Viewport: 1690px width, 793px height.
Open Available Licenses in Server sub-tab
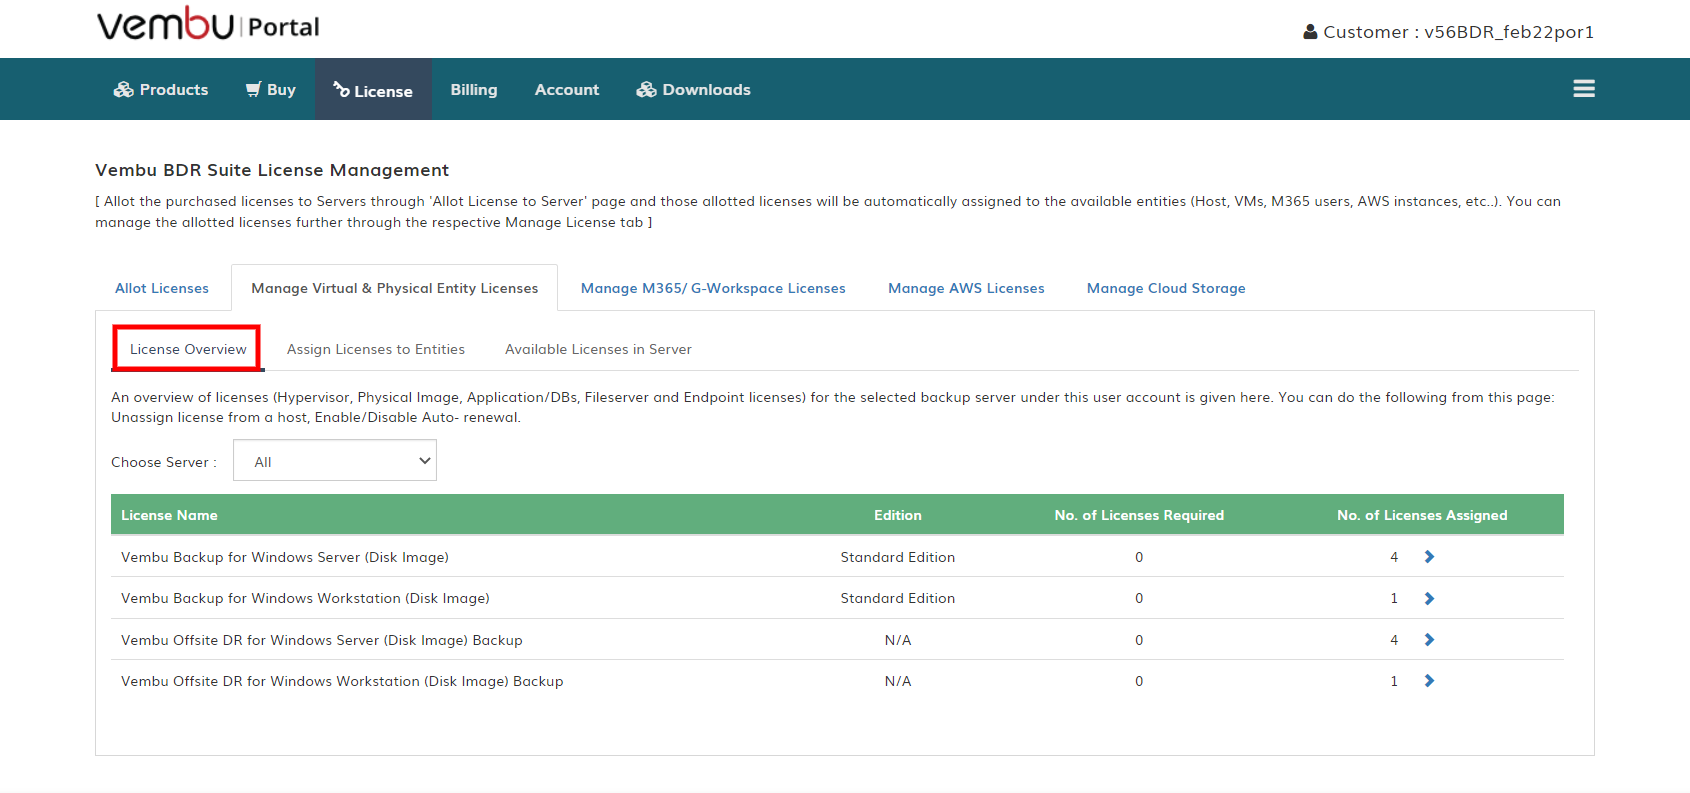click(x=598, y=349)
